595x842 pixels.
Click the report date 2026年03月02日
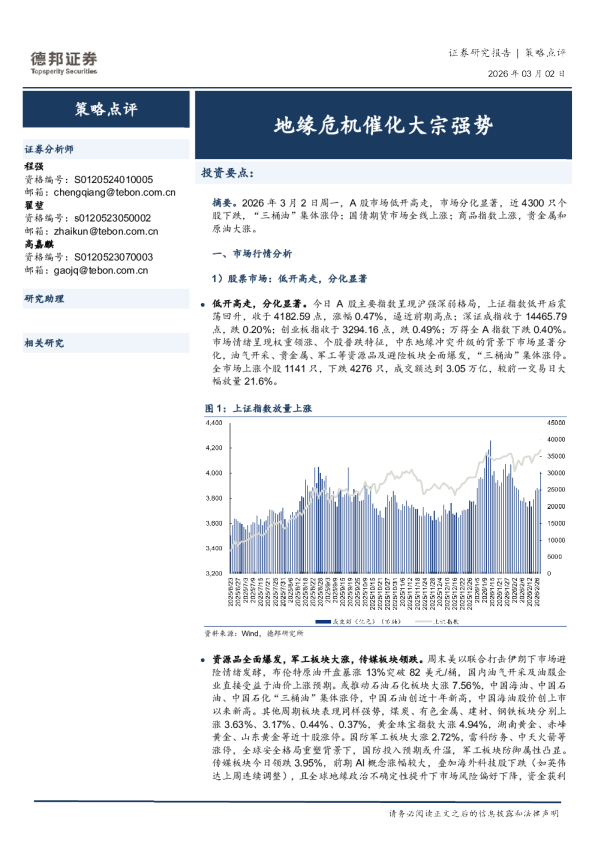click(526, 74)
